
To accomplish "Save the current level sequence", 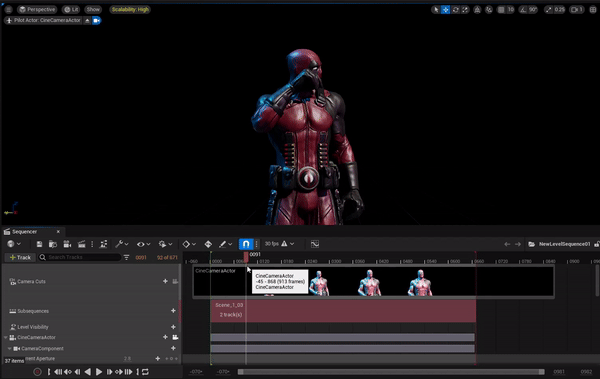I will coord(39,244).
